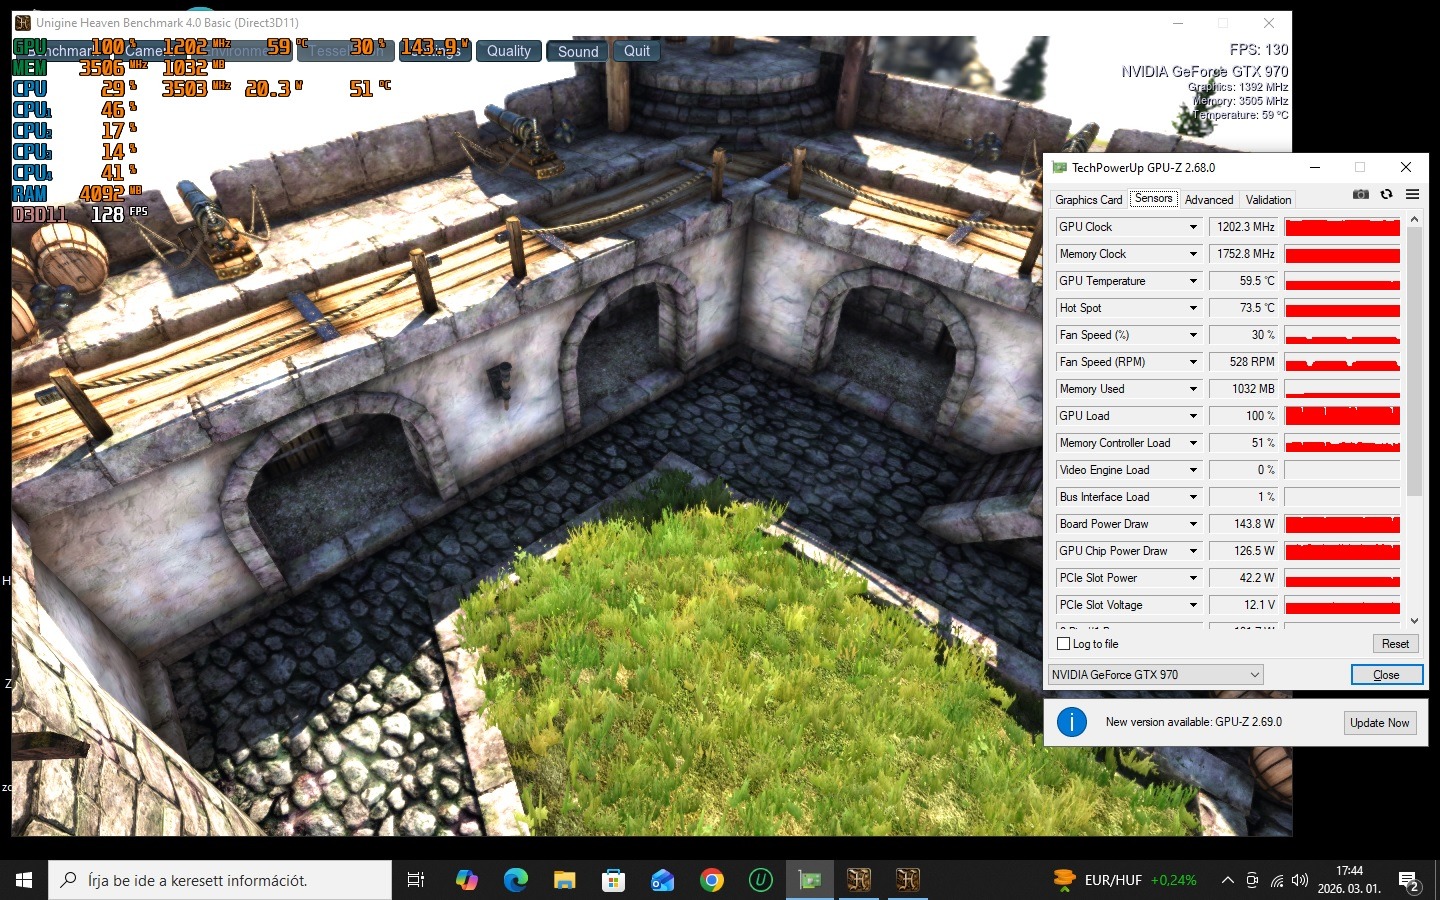Open the GPU Temperature sensor dropdown
The height and width of the screenshot is (900, 1440).
1193,281
